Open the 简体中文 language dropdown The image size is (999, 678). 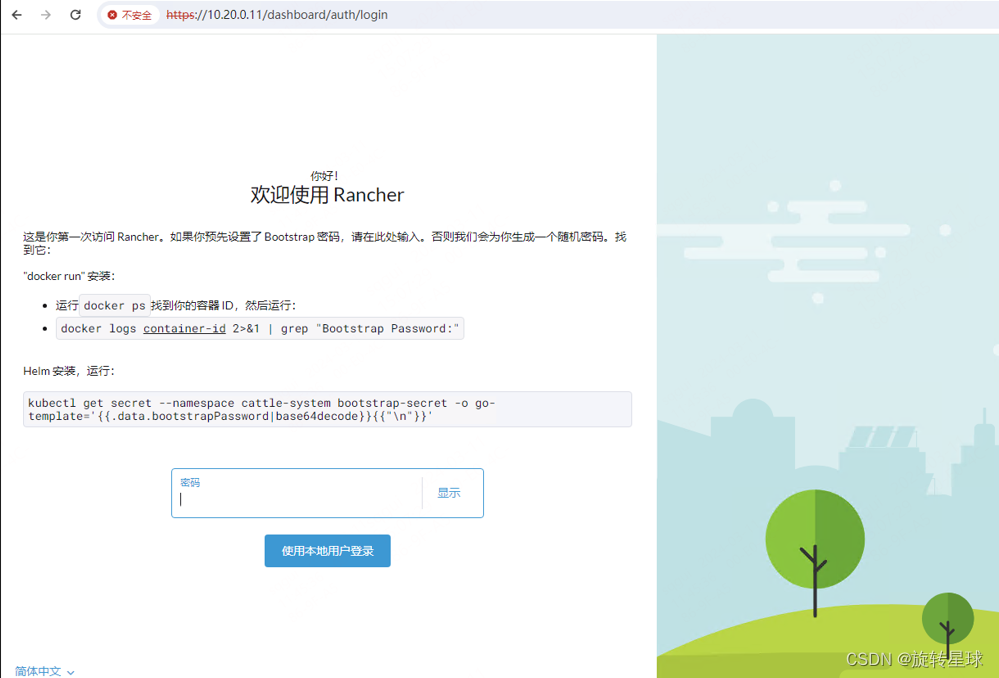pyautogui.click(x=37, y=670)
